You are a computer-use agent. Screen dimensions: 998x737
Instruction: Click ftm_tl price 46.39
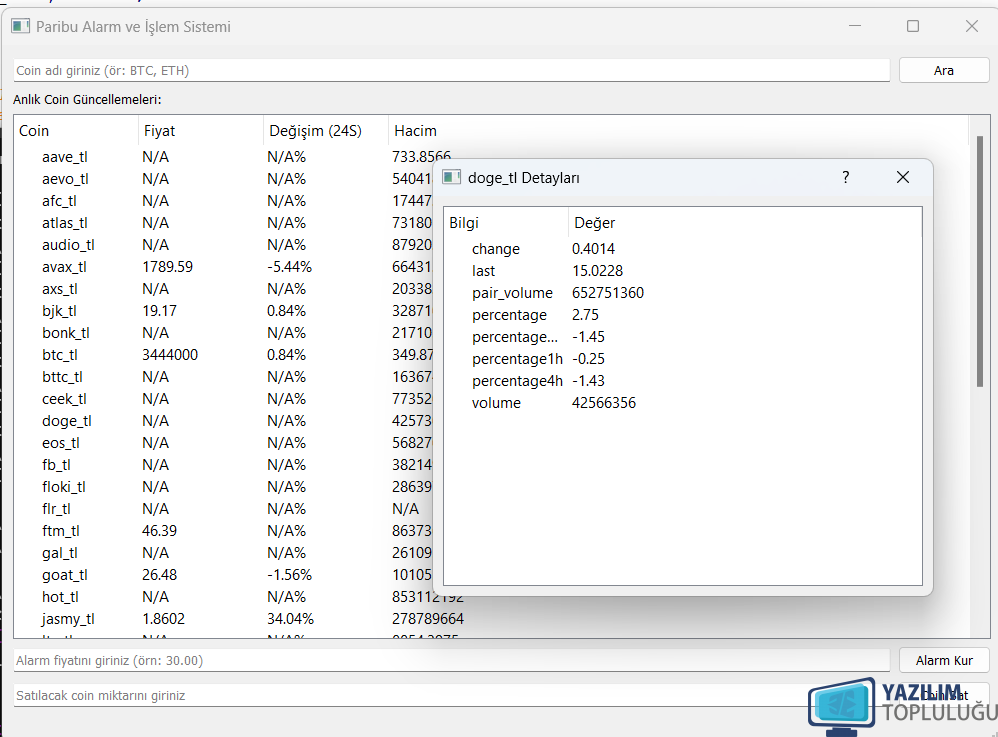159,531
